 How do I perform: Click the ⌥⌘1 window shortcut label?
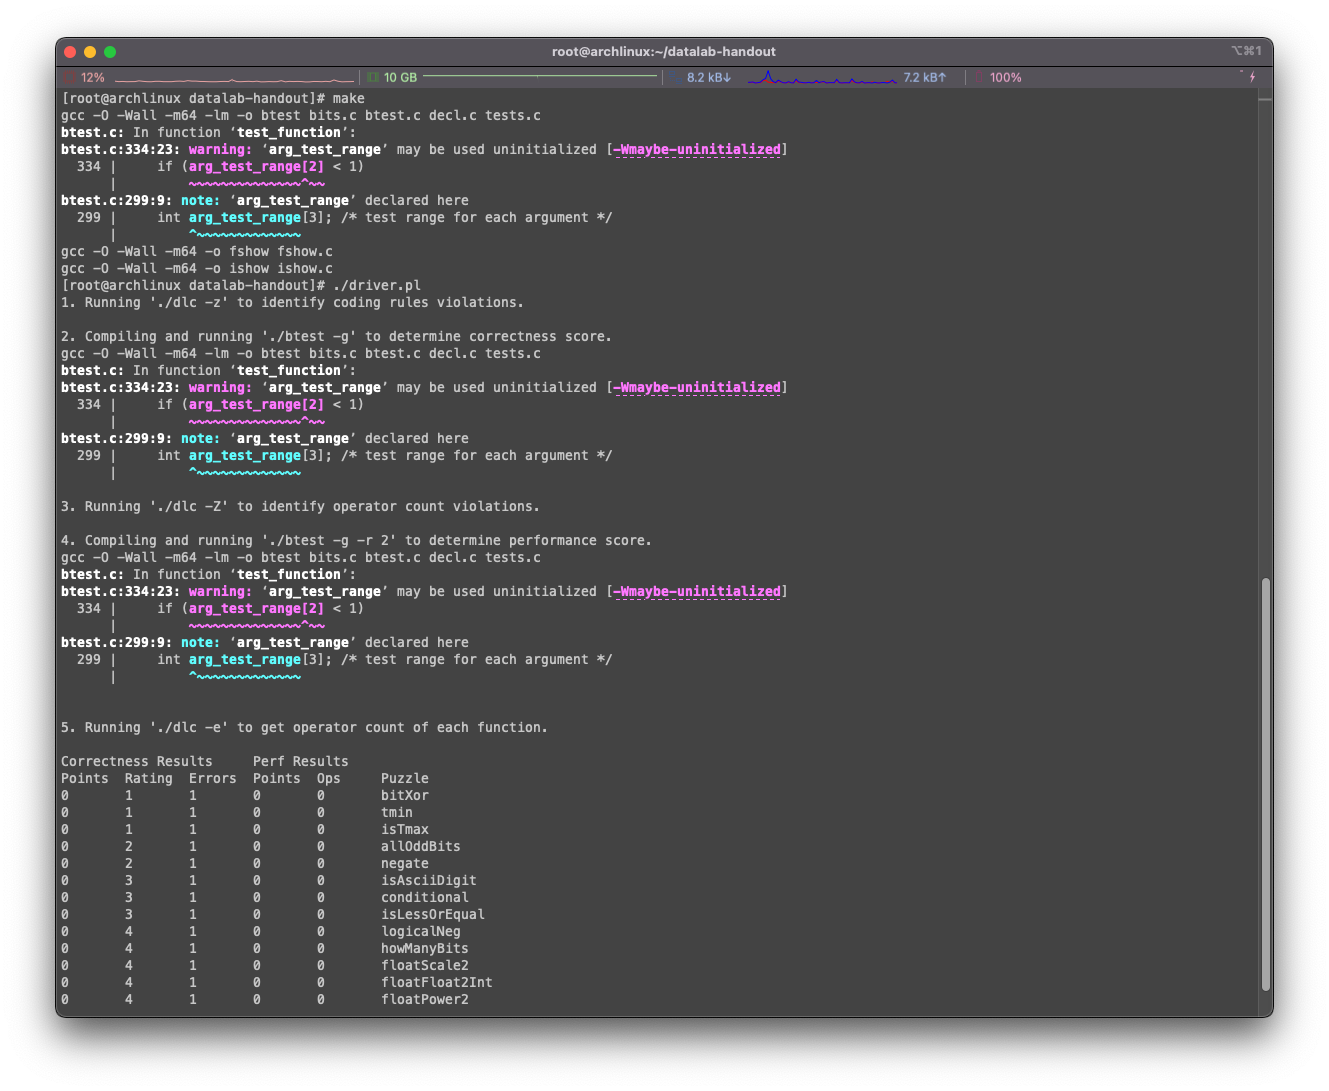(x=1246, y=51)
